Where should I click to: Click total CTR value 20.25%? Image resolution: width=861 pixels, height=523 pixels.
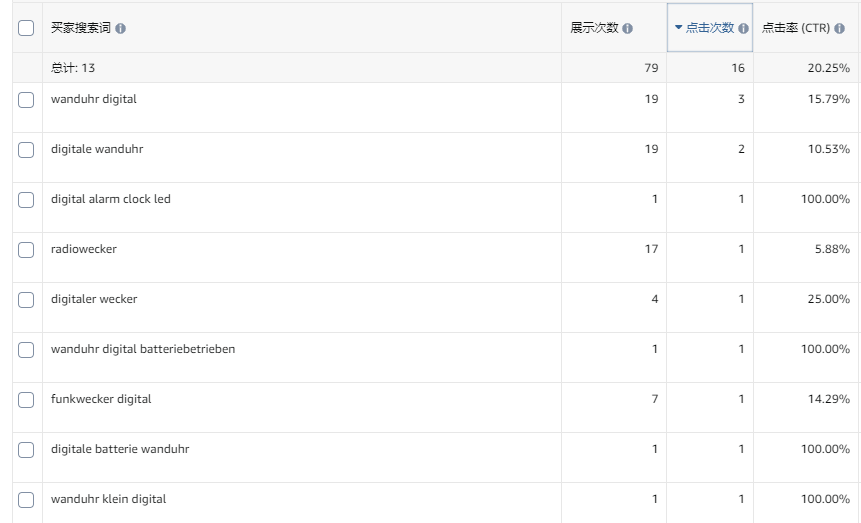[829, 68]
